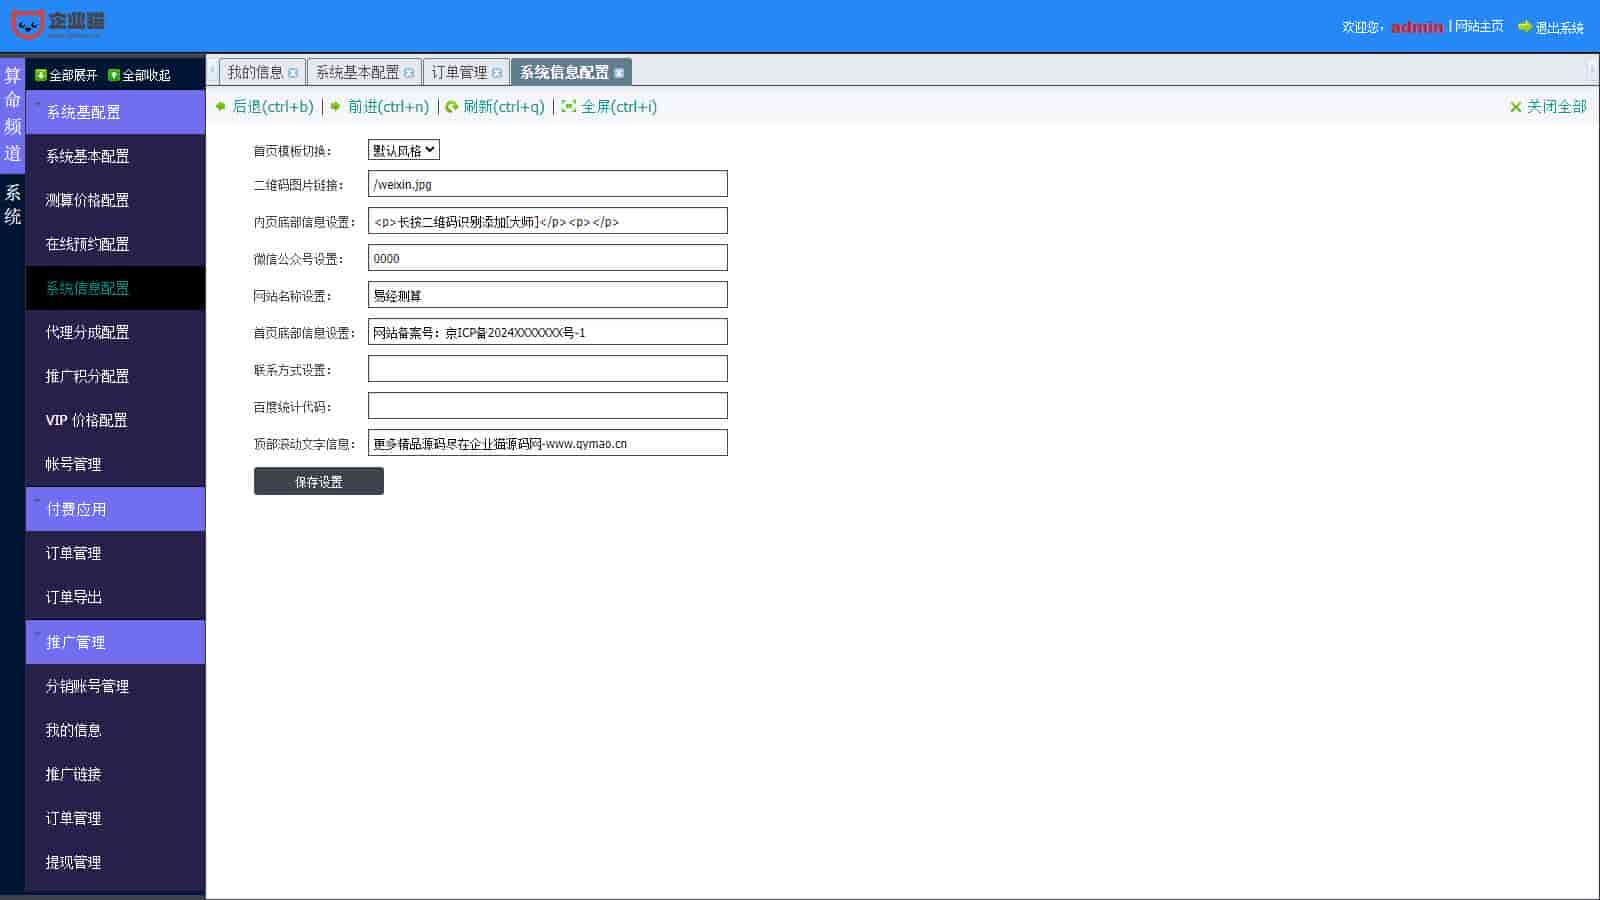Click the empty 百度统计代码 input field
This screenshot has width=1600, height=900.
(548, 406)
